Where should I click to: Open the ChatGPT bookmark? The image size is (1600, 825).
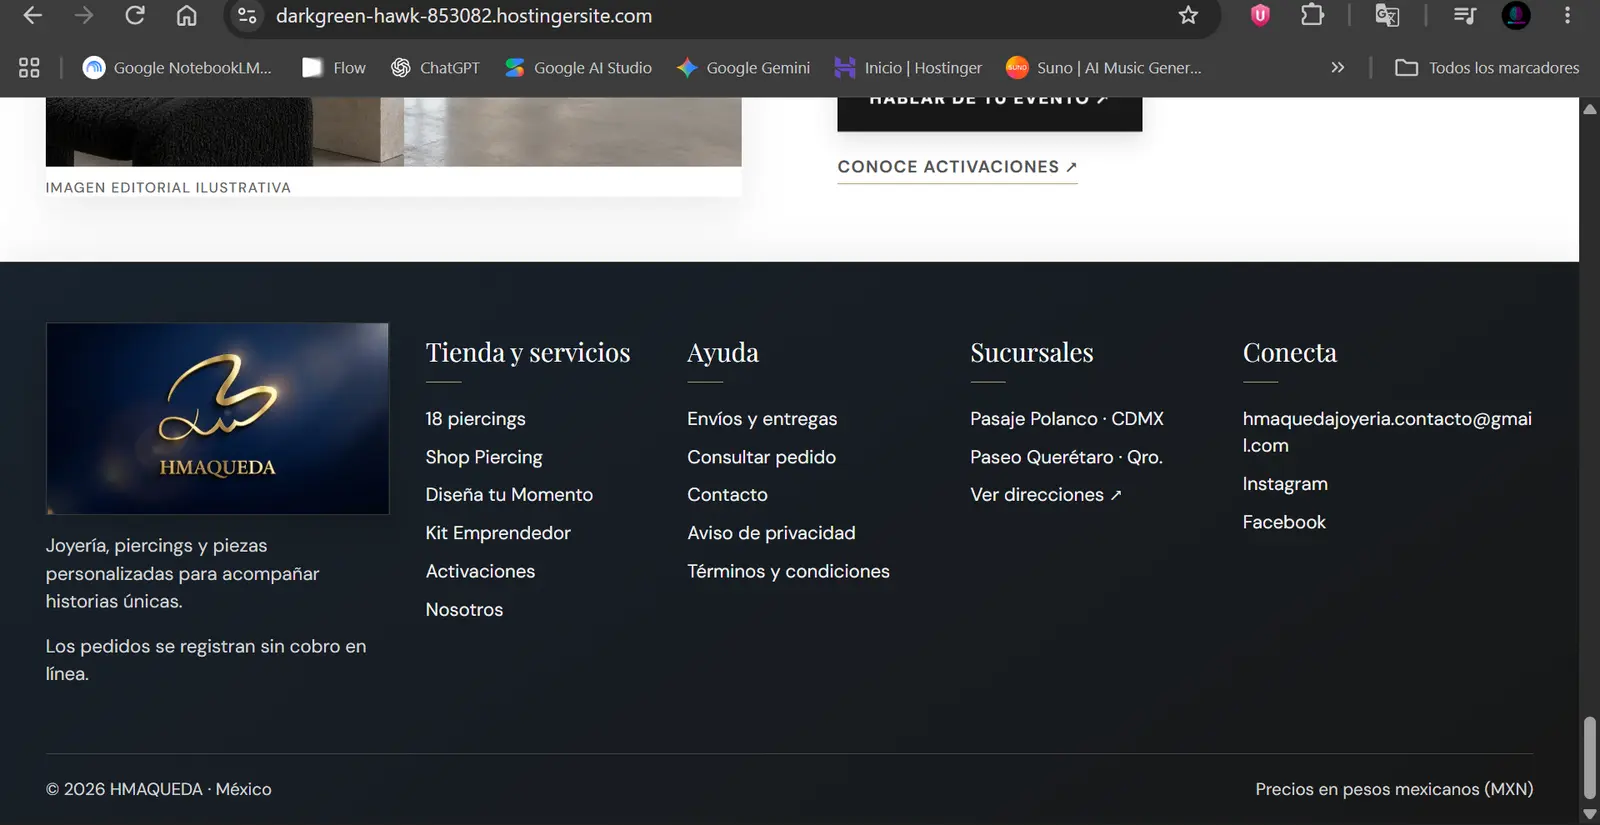pos(435,67)
